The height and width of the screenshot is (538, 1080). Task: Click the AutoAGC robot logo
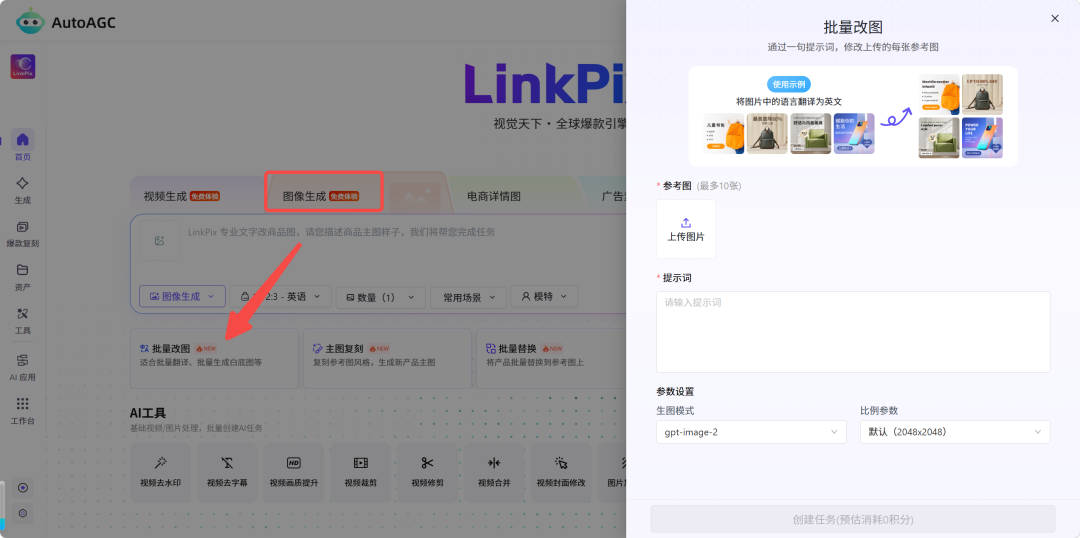[x=30, y=22]
